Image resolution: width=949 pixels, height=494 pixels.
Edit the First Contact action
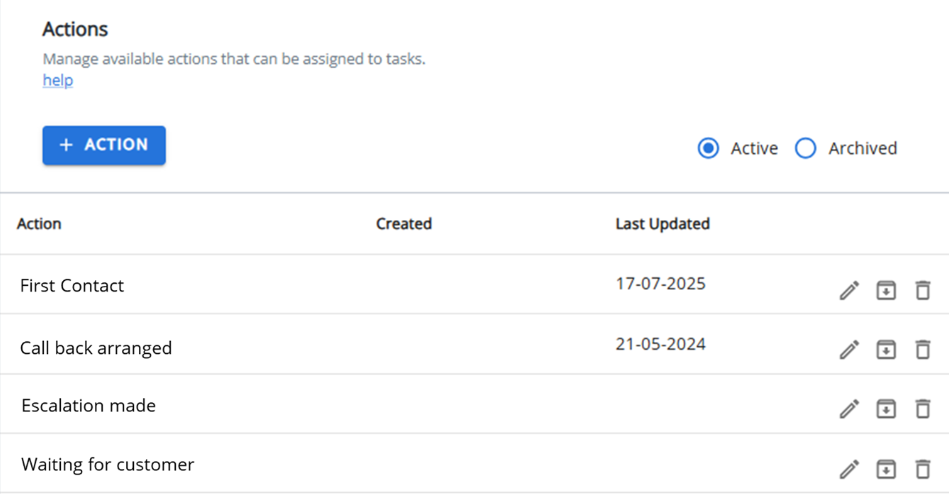click(x=849, y=291)
